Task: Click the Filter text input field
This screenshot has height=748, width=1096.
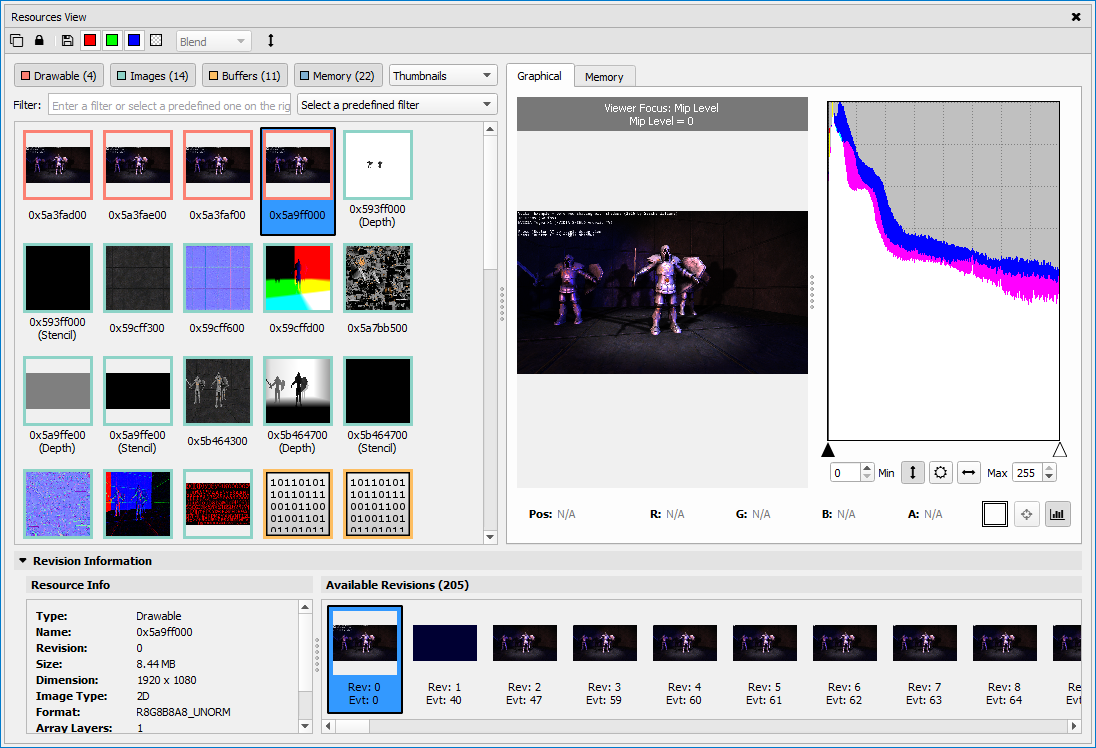Action: coord(170,105)
